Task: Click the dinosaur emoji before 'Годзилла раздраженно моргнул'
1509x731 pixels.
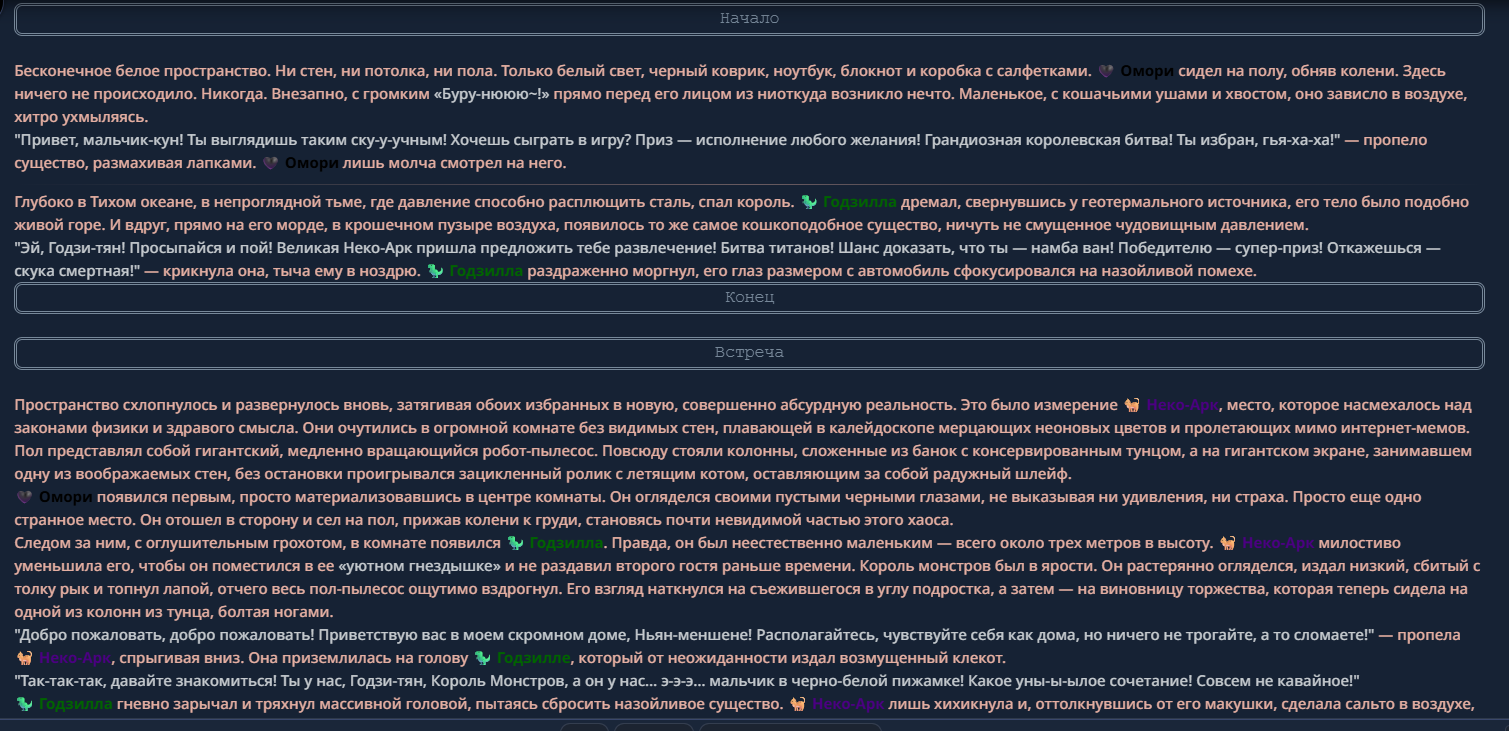Action: (x=435, y=270)
